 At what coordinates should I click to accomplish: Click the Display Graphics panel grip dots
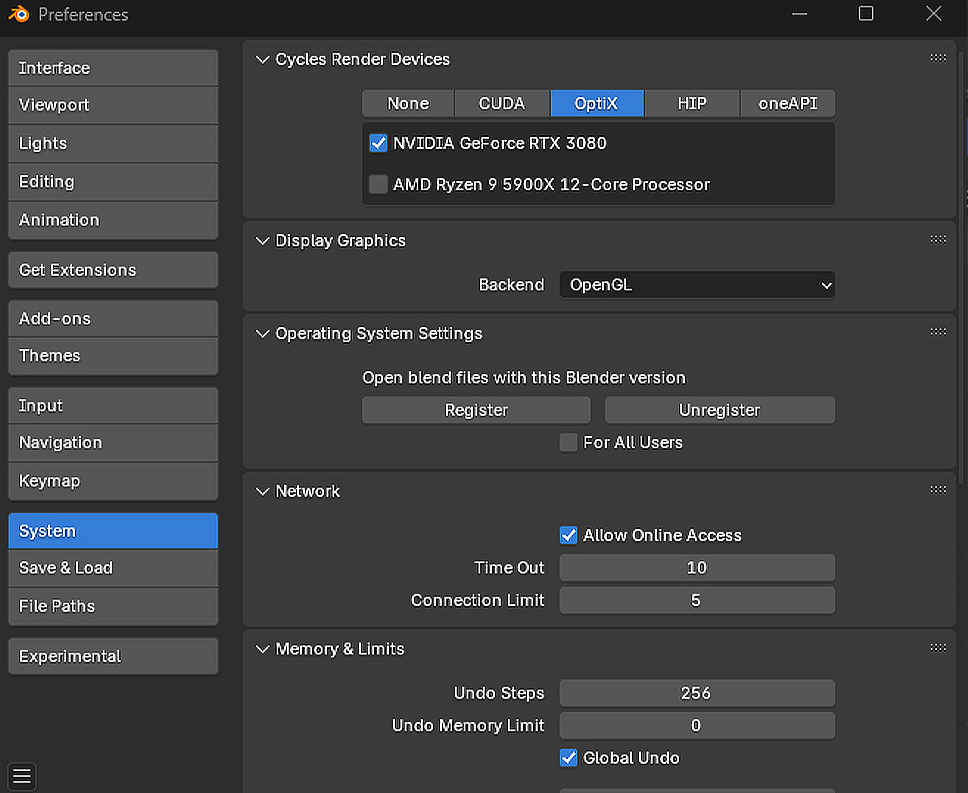click(938, 239)
